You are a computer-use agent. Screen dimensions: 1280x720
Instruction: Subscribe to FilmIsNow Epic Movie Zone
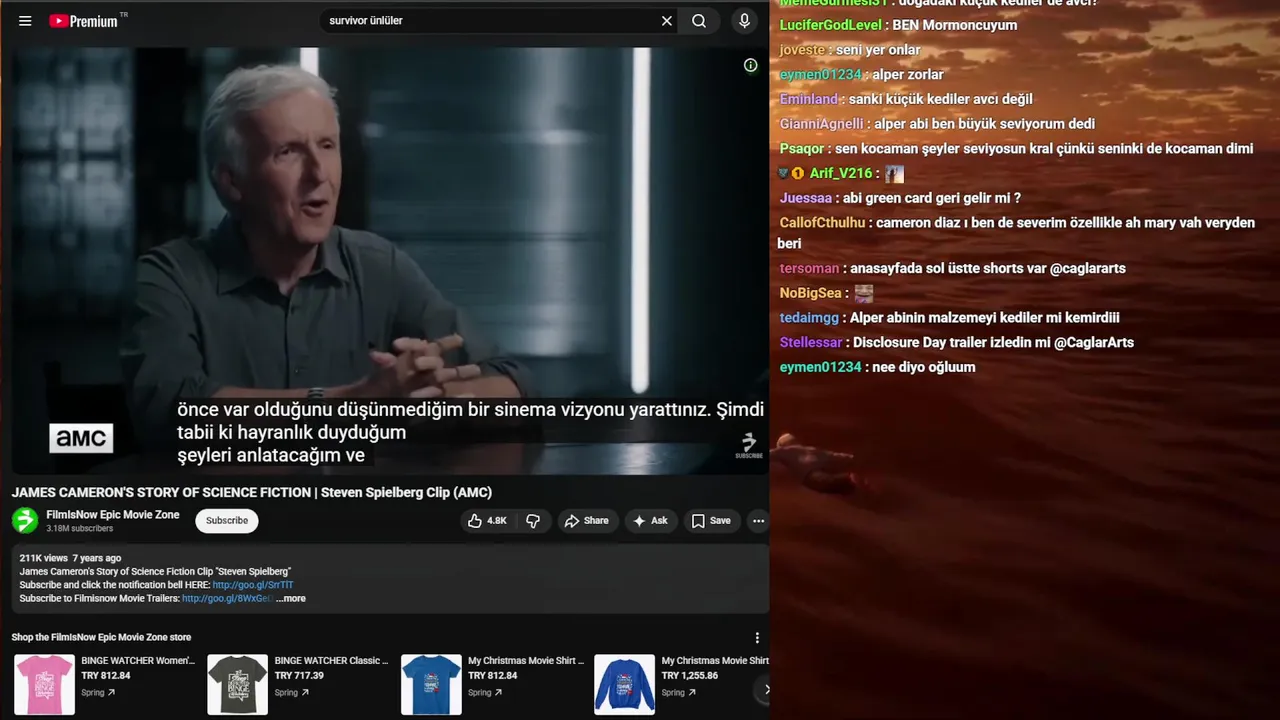[227, 521]
